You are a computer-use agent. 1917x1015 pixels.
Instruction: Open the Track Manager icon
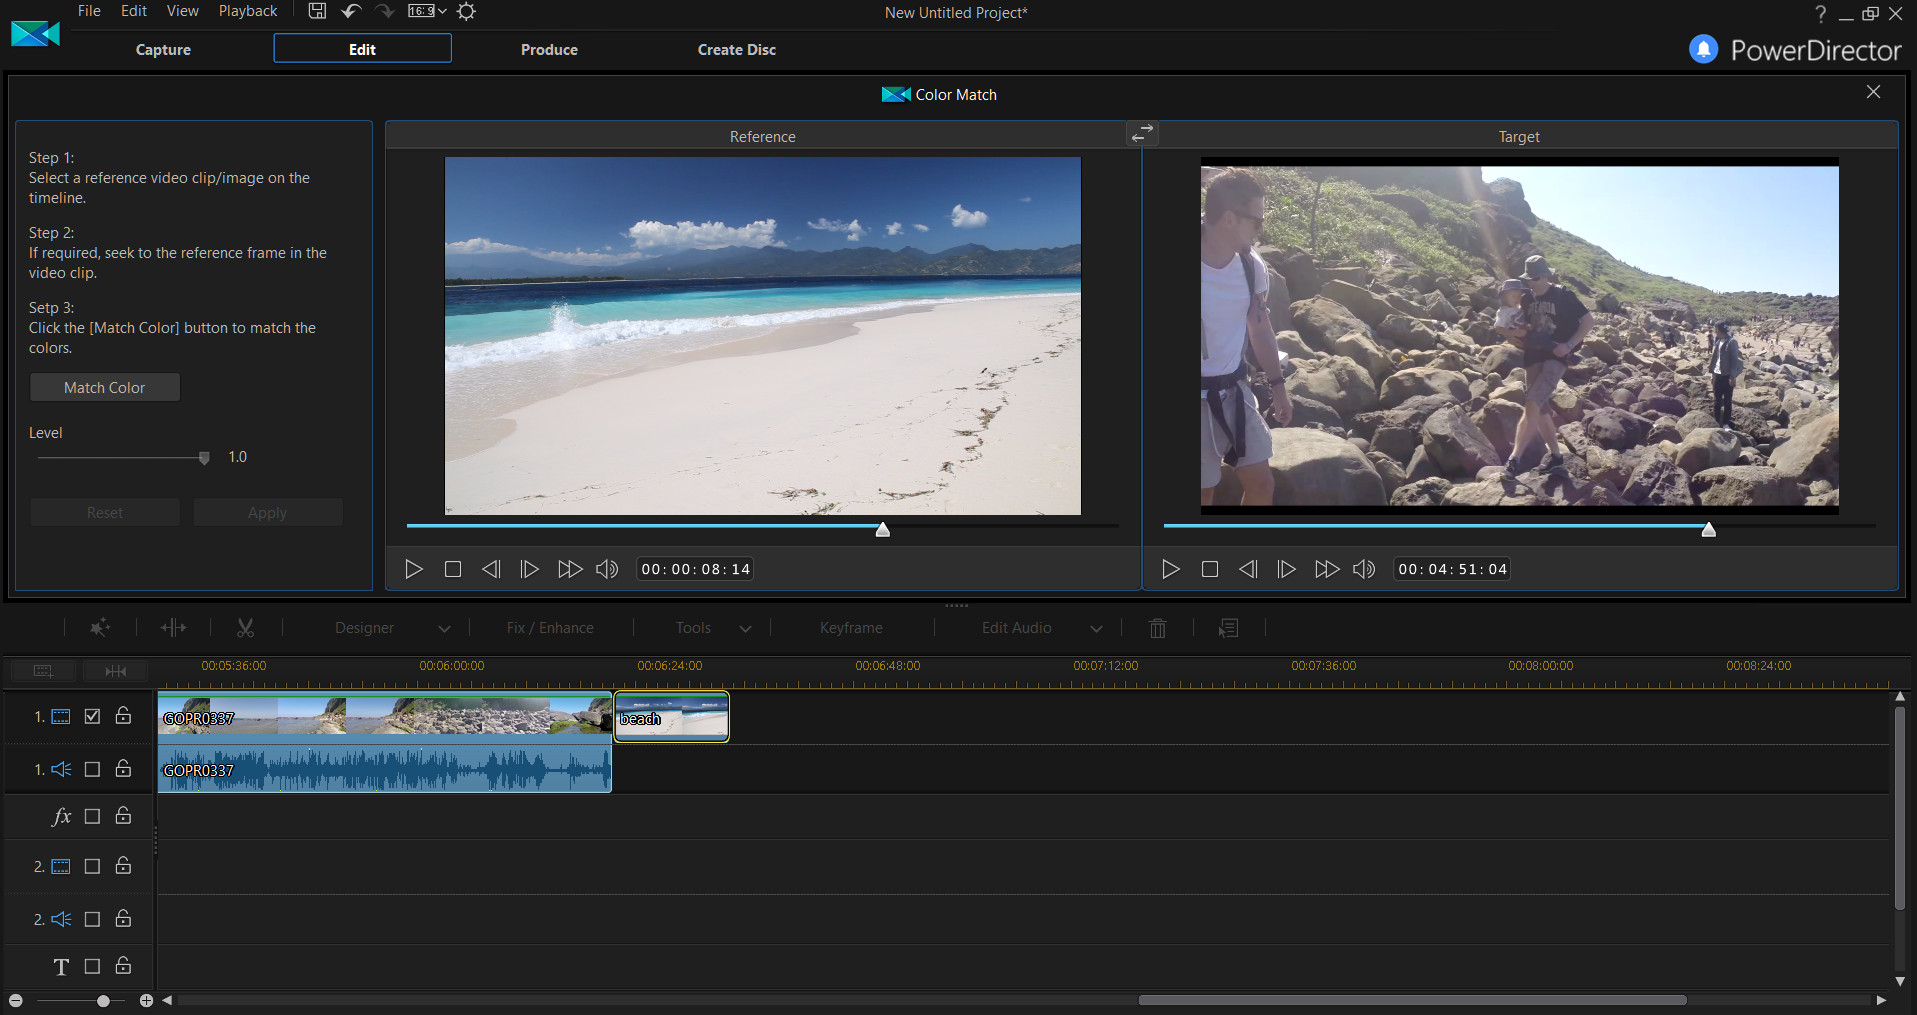pos(41,670)
